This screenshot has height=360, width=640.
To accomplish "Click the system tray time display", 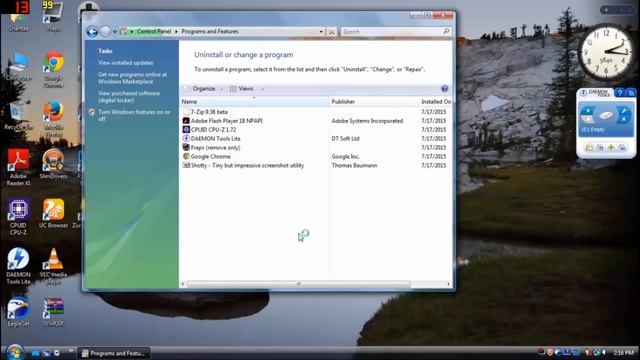I will [x=623, y=353].
